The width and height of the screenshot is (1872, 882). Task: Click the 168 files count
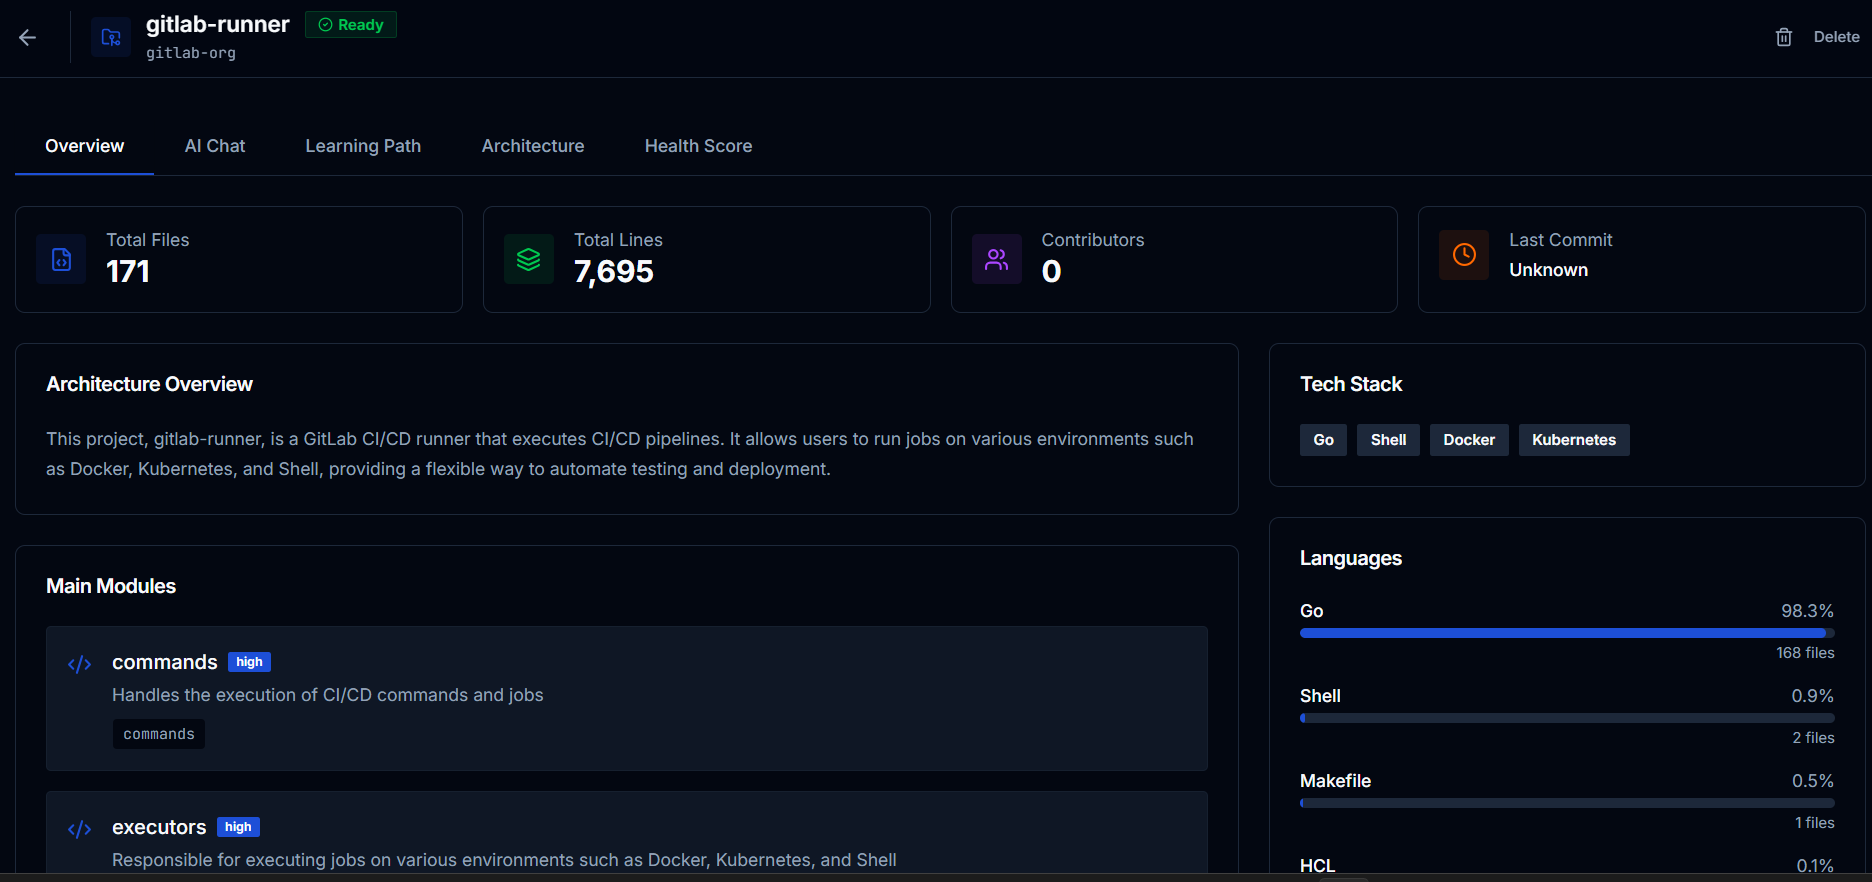[1806, 653]
